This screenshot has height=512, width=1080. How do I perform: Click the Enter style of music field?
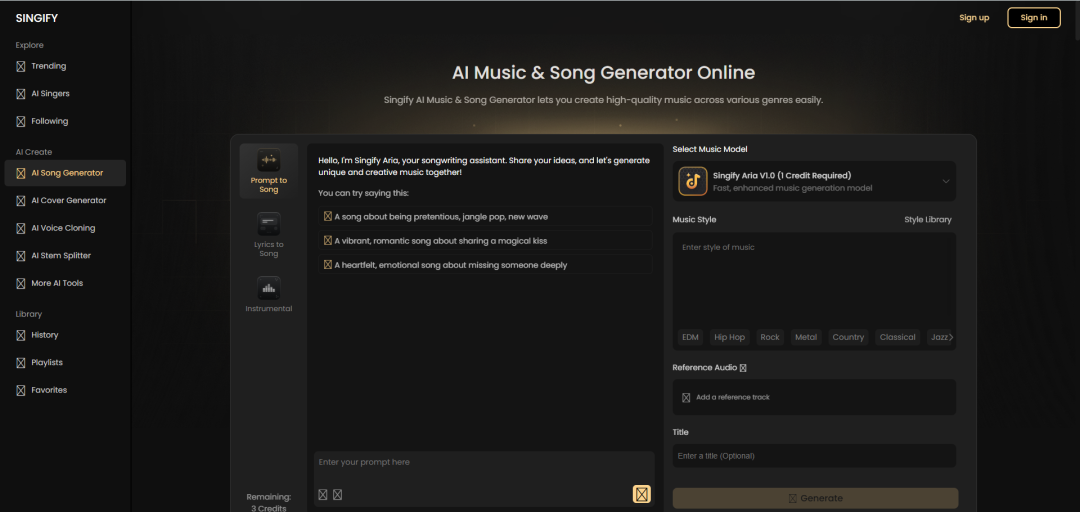[814, 279]
